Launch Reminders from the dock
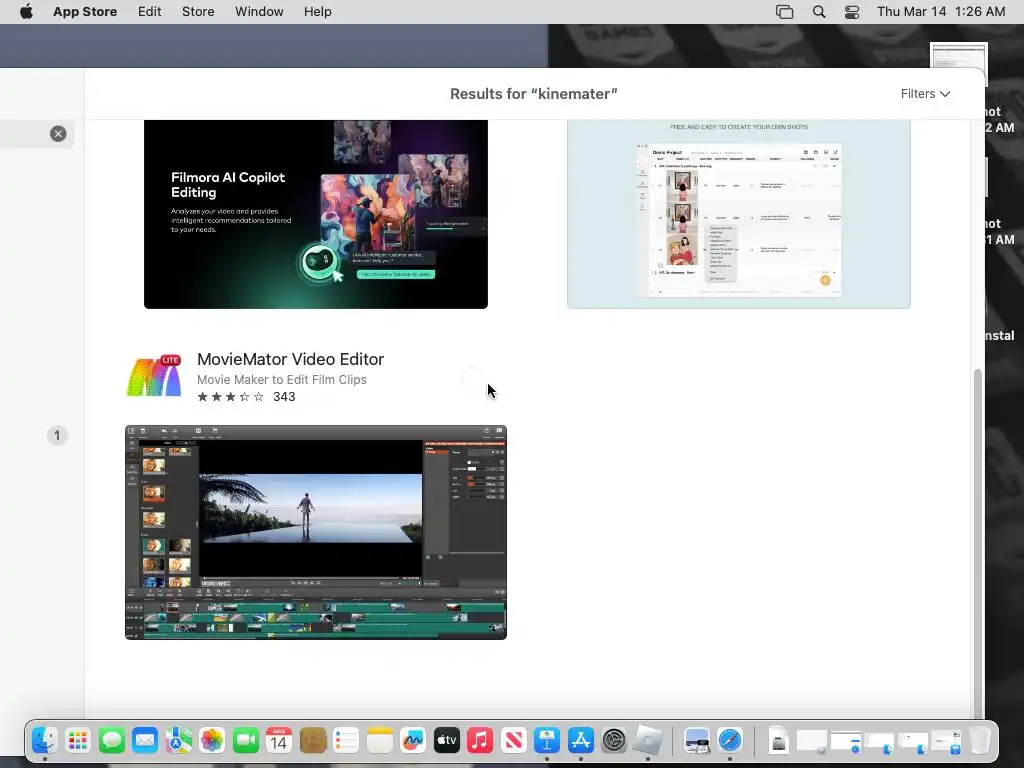The image size is (1024, 768). tap(346, 741)
